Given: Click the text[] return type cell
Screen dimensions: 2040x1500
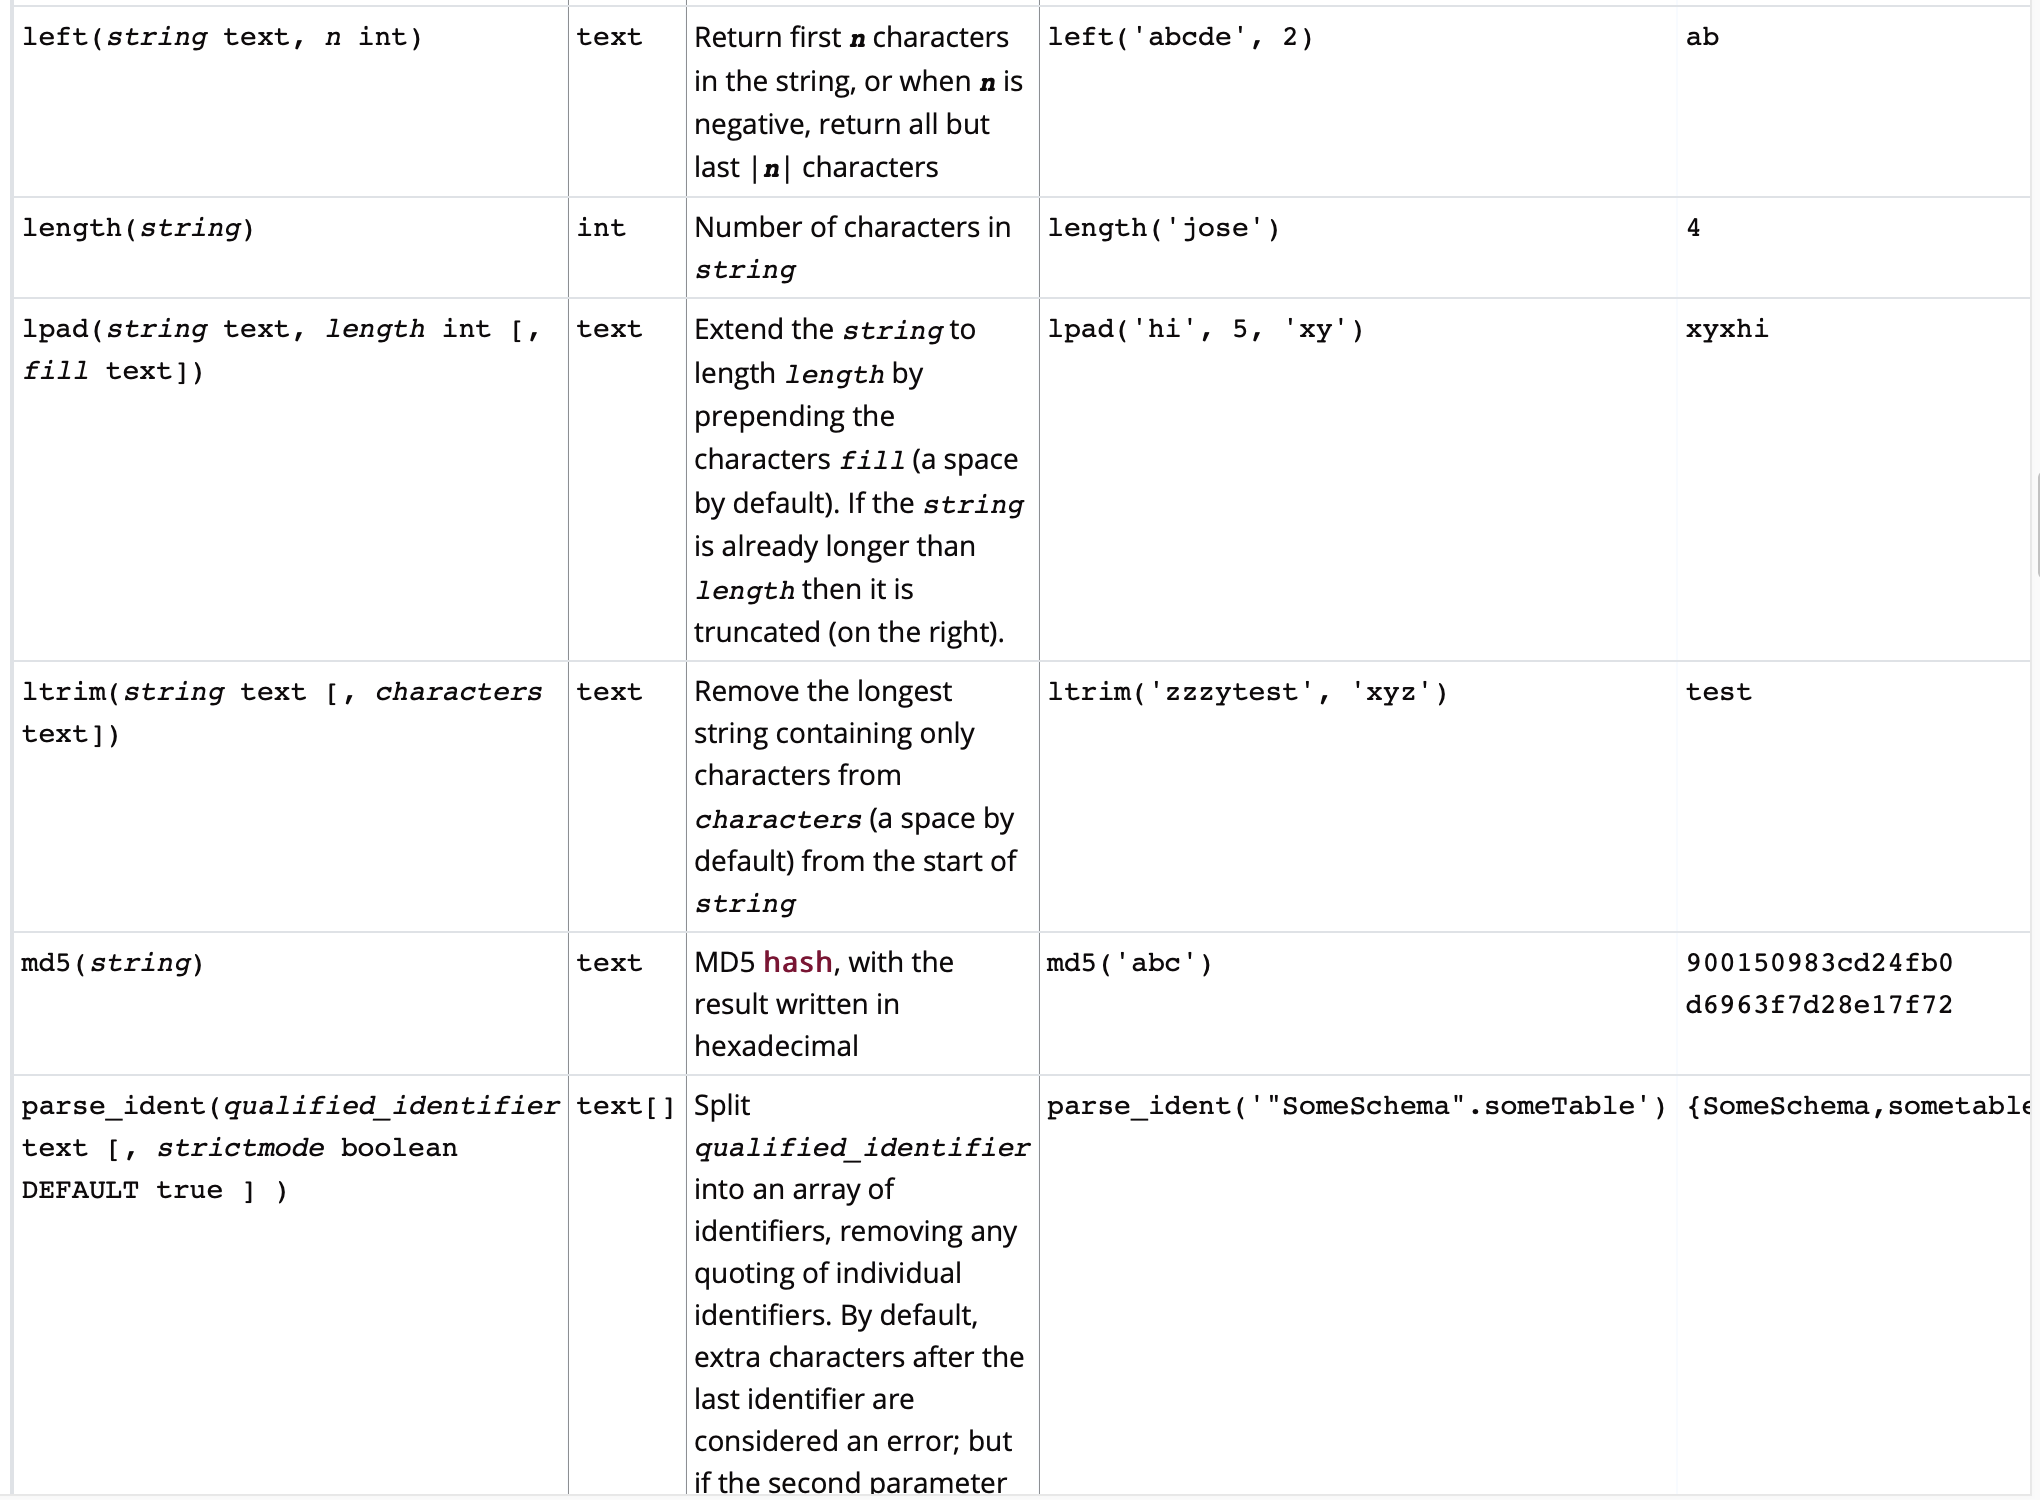Looking at the screenshot, I should 626,1106.
